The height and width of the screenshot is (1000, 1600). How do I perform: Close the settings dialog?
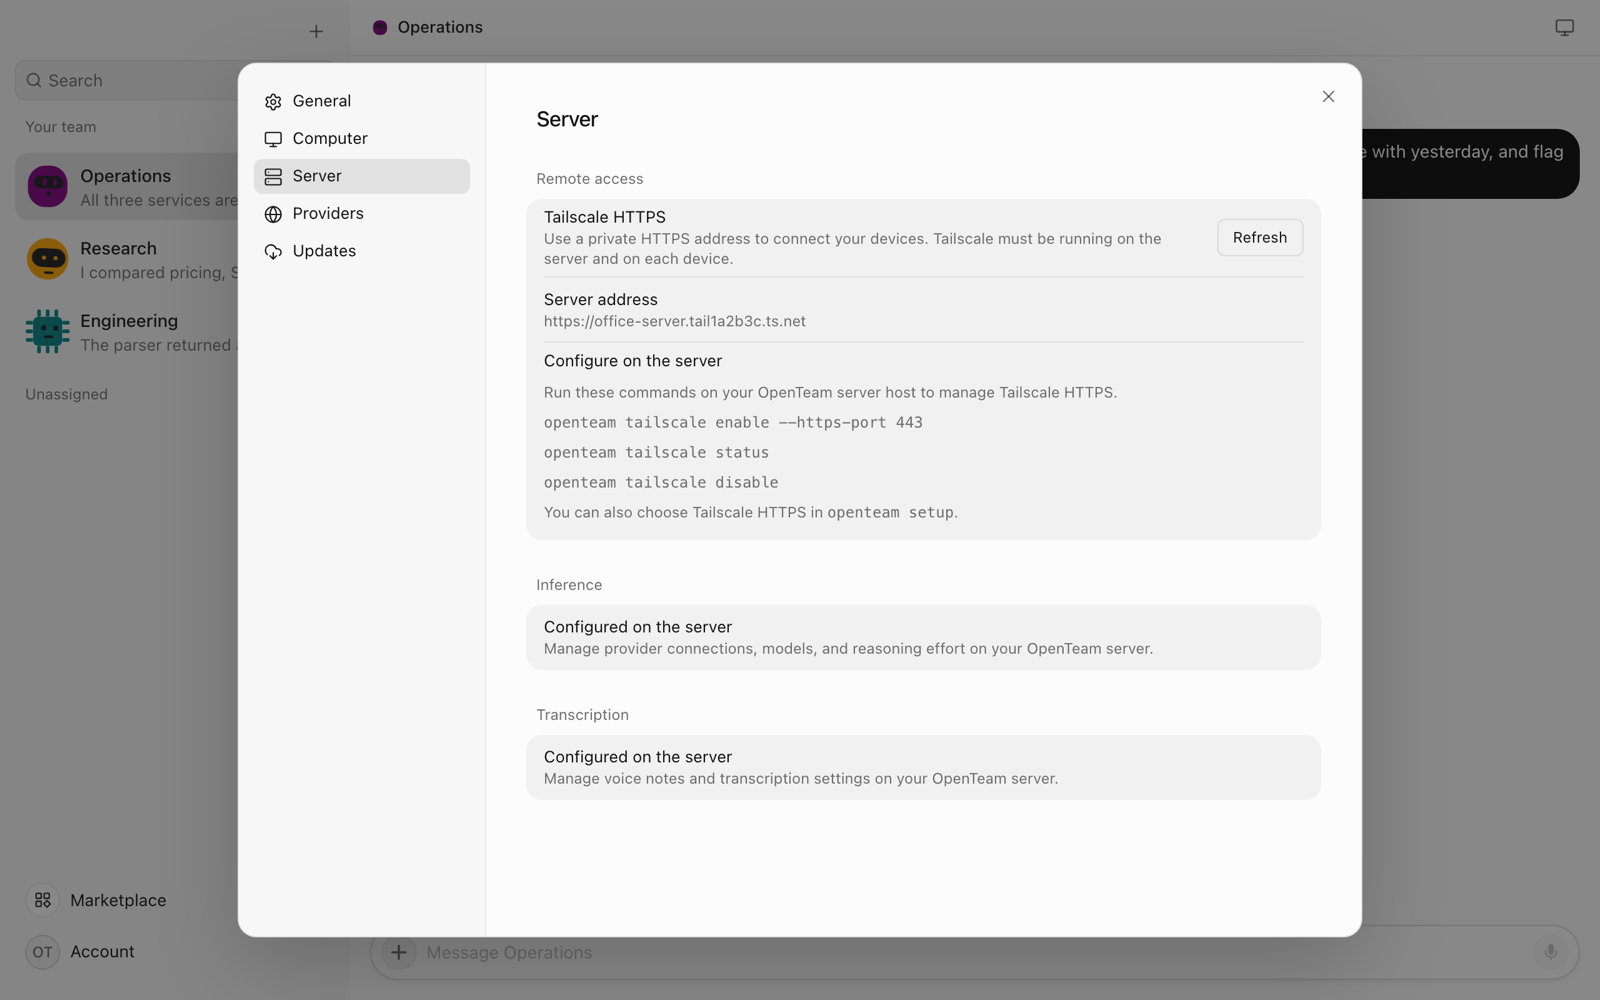(x=1328, y=97)
